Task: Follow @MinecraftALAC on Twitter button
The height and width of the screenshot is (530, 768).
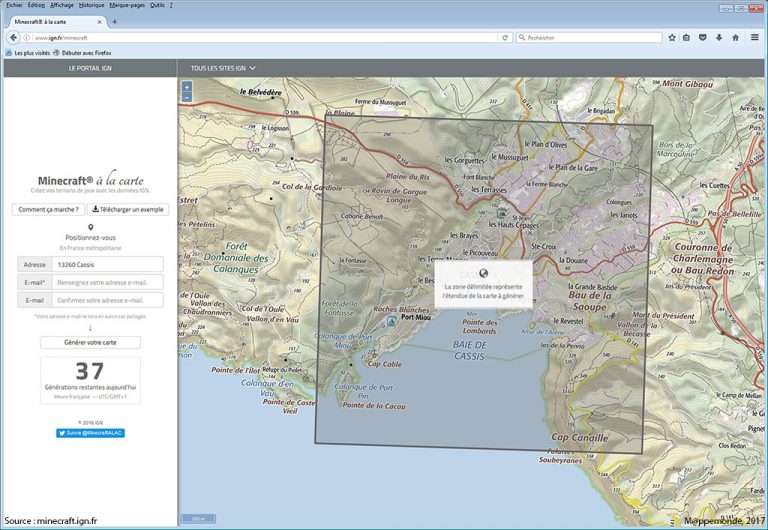Action: (x=91, y=433)
